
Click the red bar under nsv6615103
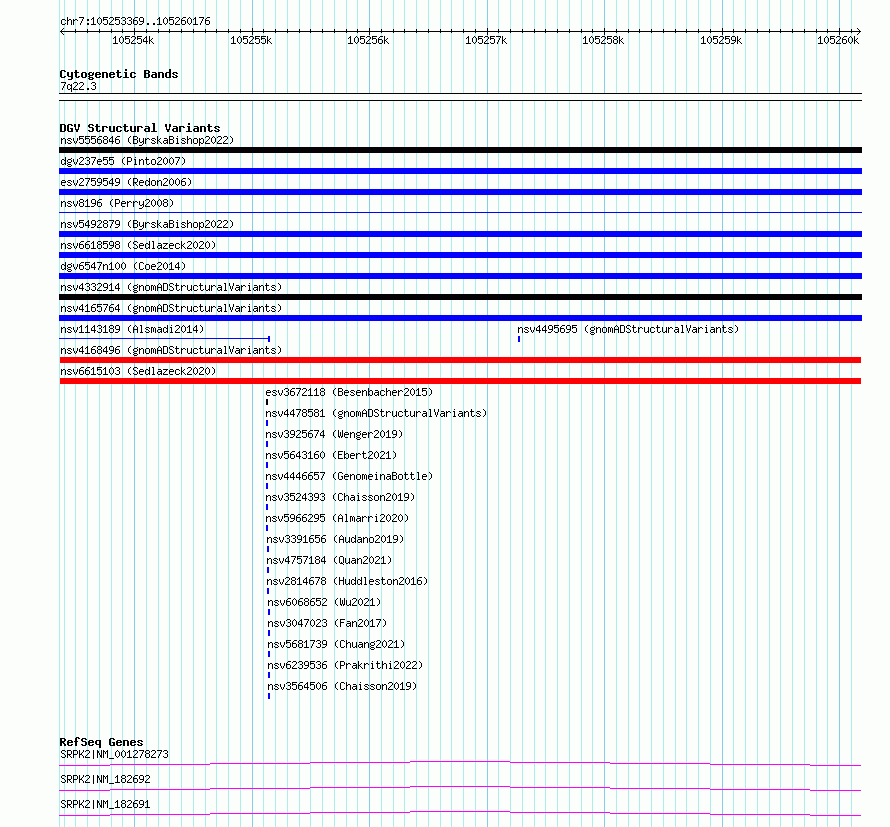point(460,381)
